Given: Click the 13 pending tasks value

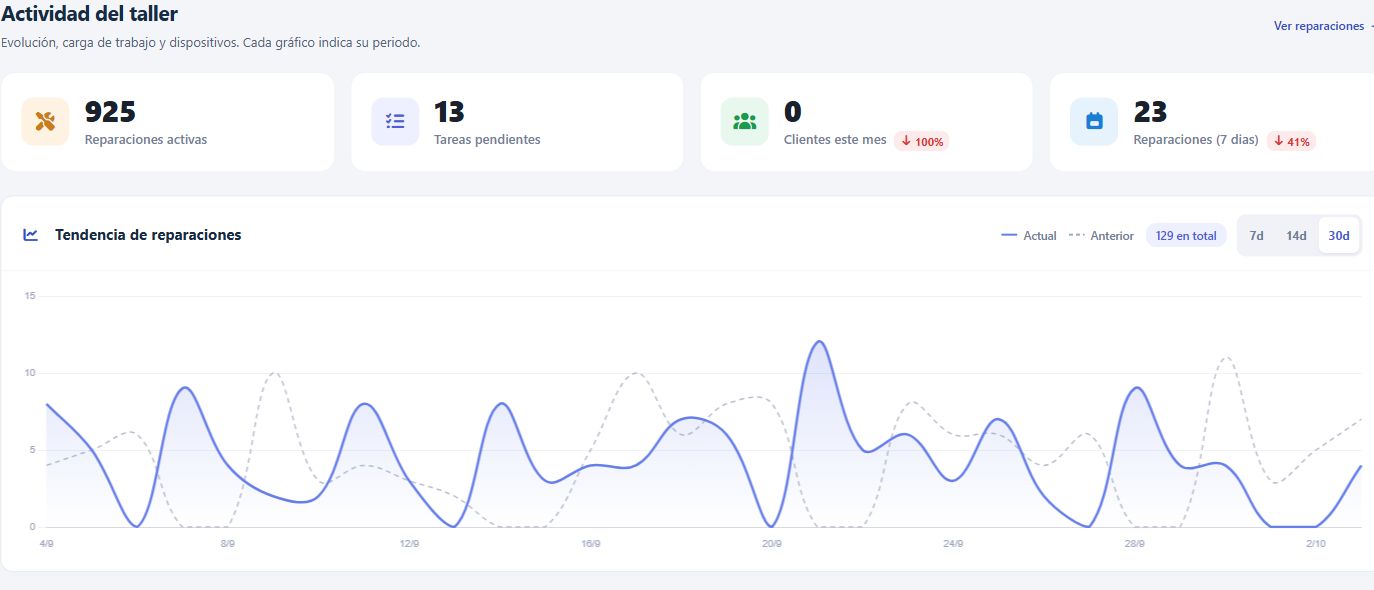Looking at the screenshot, I should point(449,112).
